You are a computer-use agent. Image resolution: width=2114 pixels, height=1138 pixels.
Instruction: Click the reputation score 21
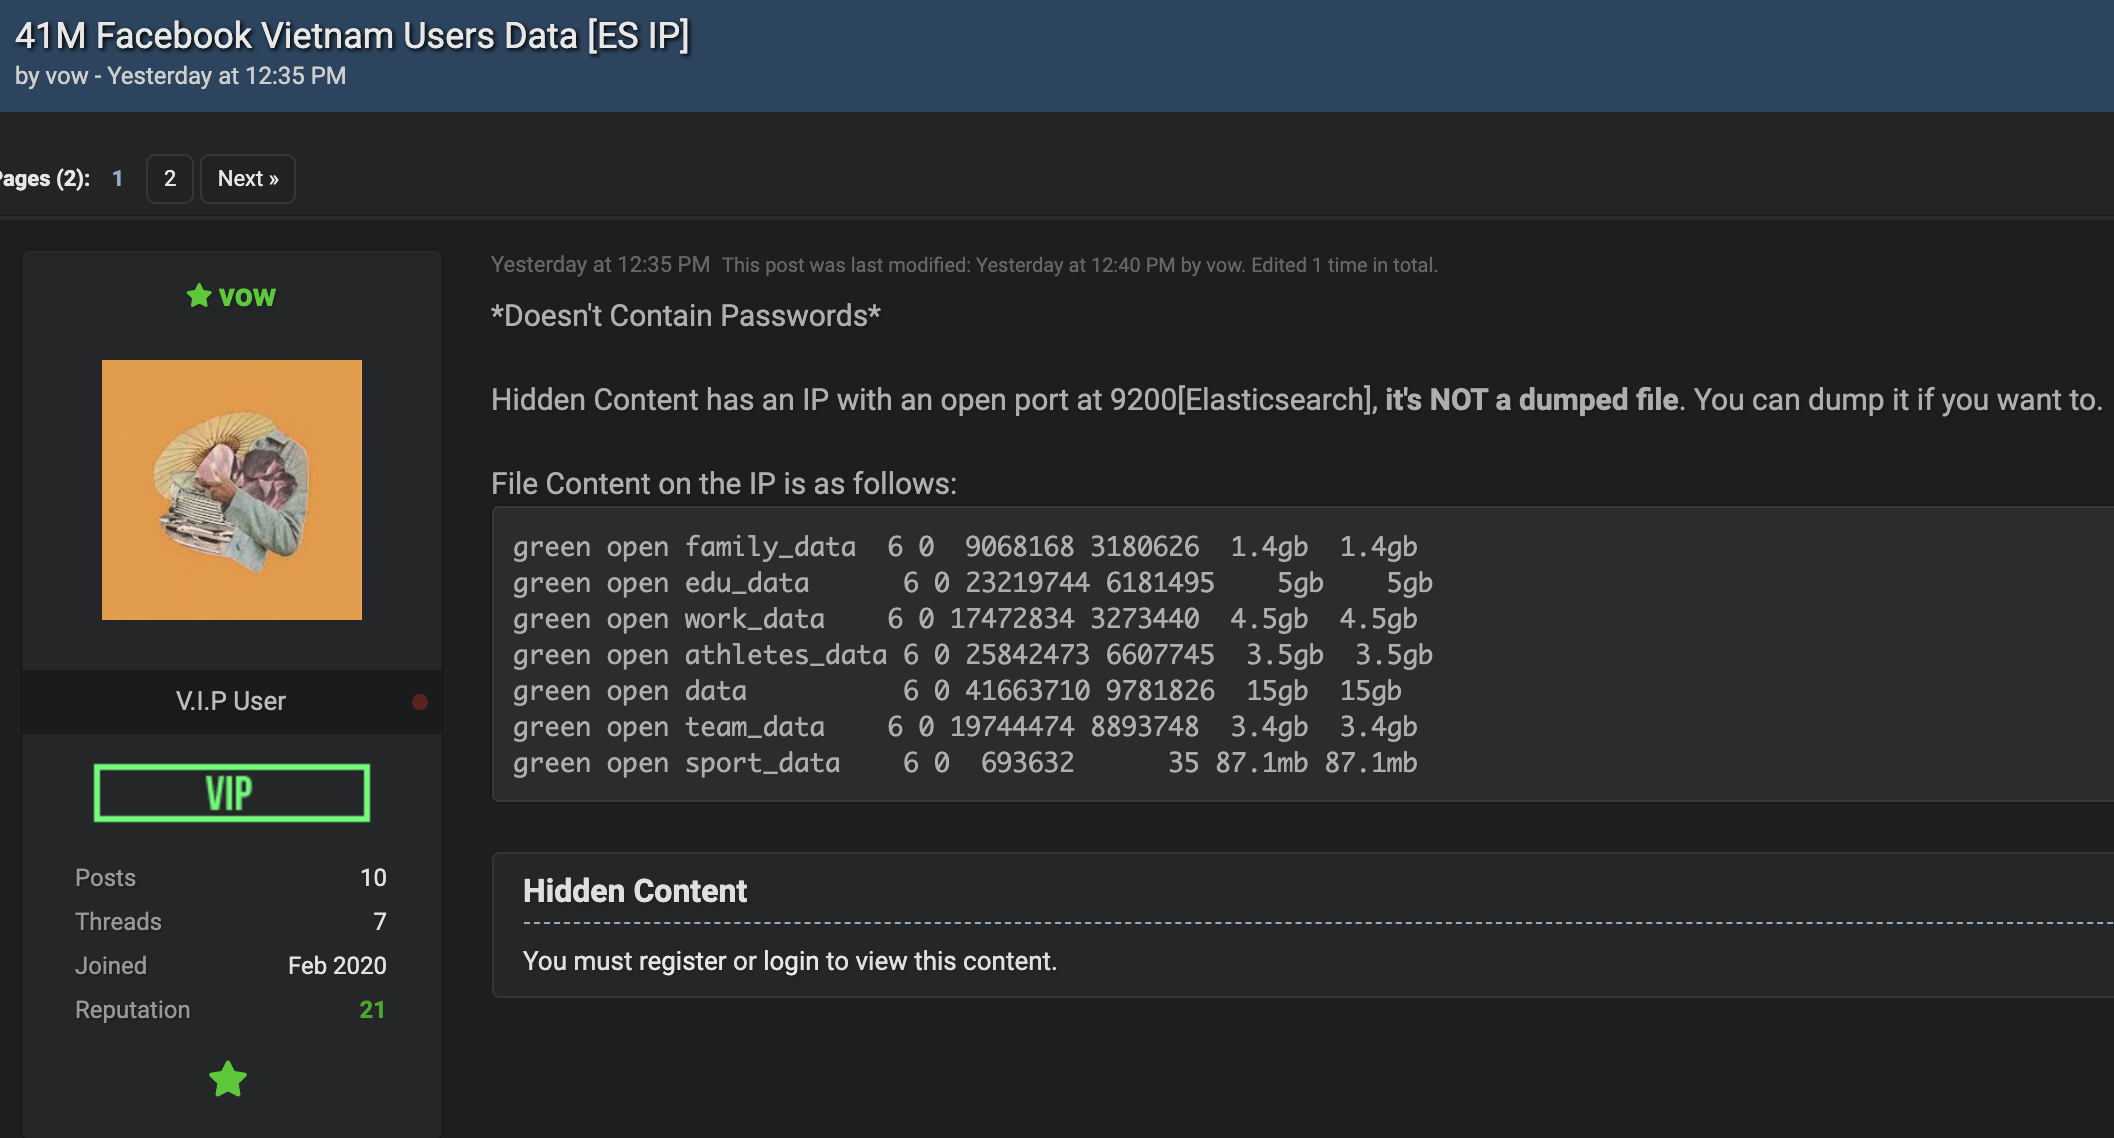tap(372, 1010)
